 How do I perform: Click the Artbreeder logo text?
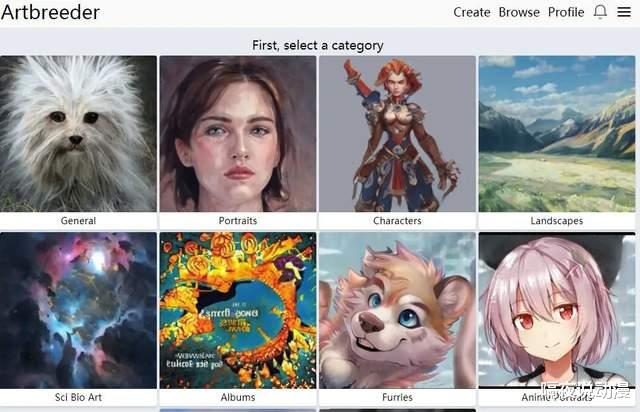(50, 12)
